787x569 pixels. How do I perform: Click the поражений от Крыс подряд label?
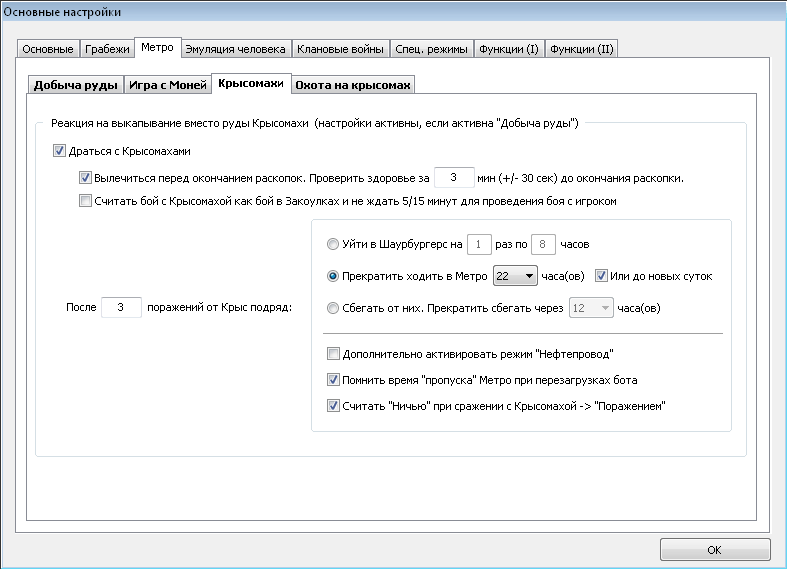pyautogui.click(x=219, y=307)
